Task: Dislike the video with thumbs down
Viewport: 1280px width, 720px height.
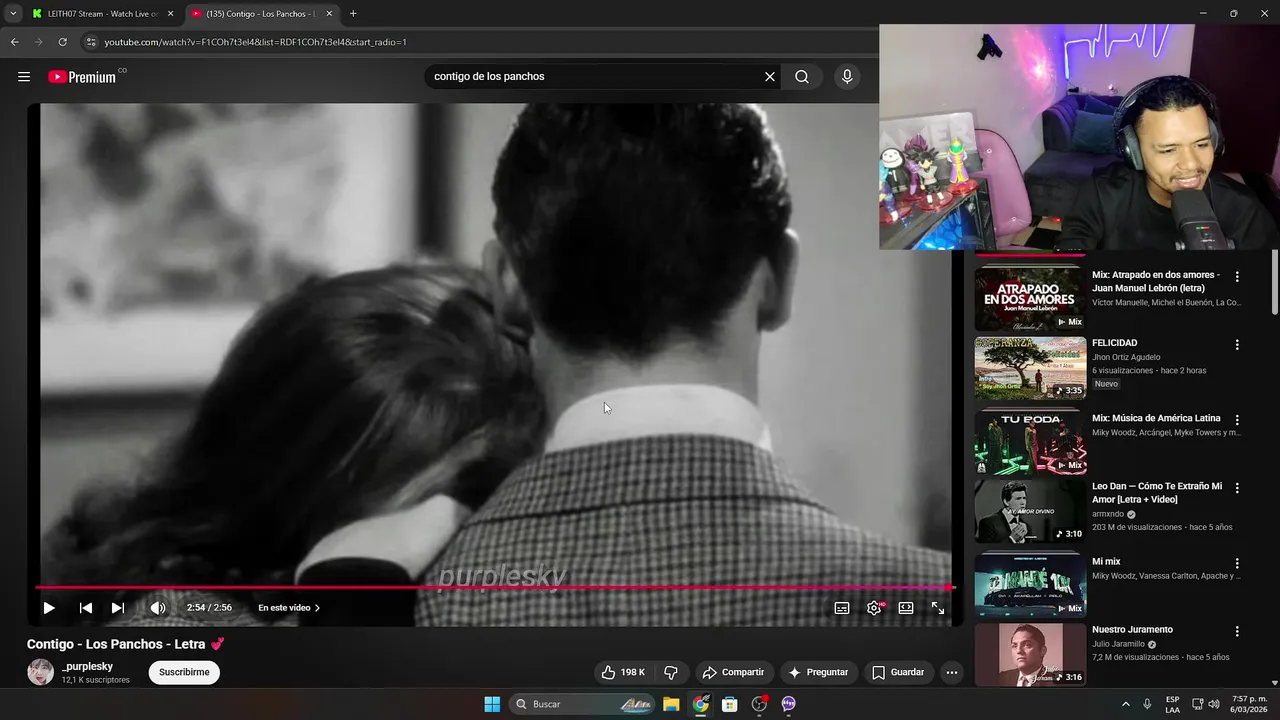Action: tap(671, 672)
